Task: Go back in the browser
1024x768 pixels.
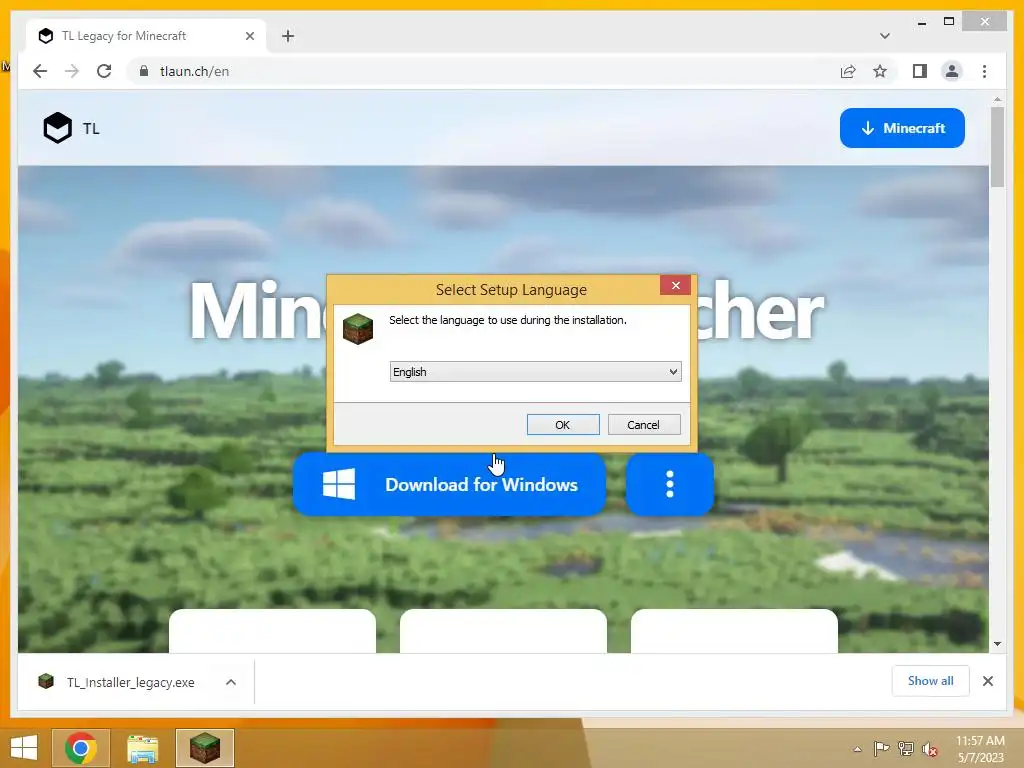Action: 40,71
